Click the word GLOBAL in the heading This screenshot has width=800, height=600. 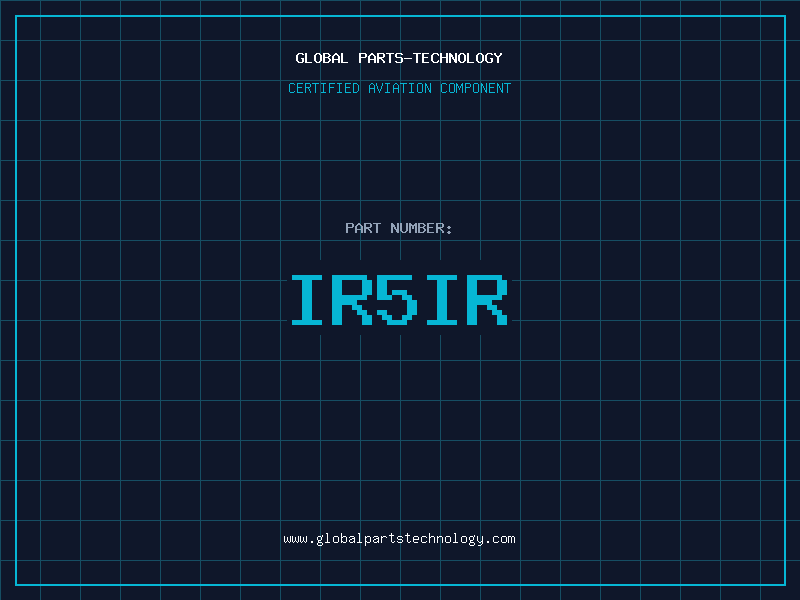(x=322, y=58)
